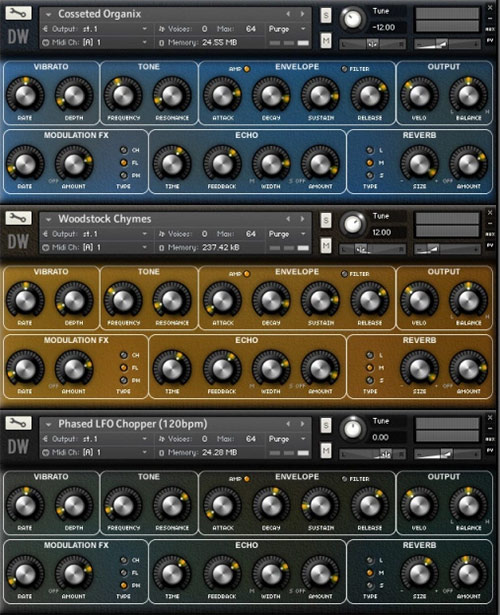Mute the Woodstock Chymes instrument
Viewport: 500px width, 615px height.
click(x=325, y=246)
